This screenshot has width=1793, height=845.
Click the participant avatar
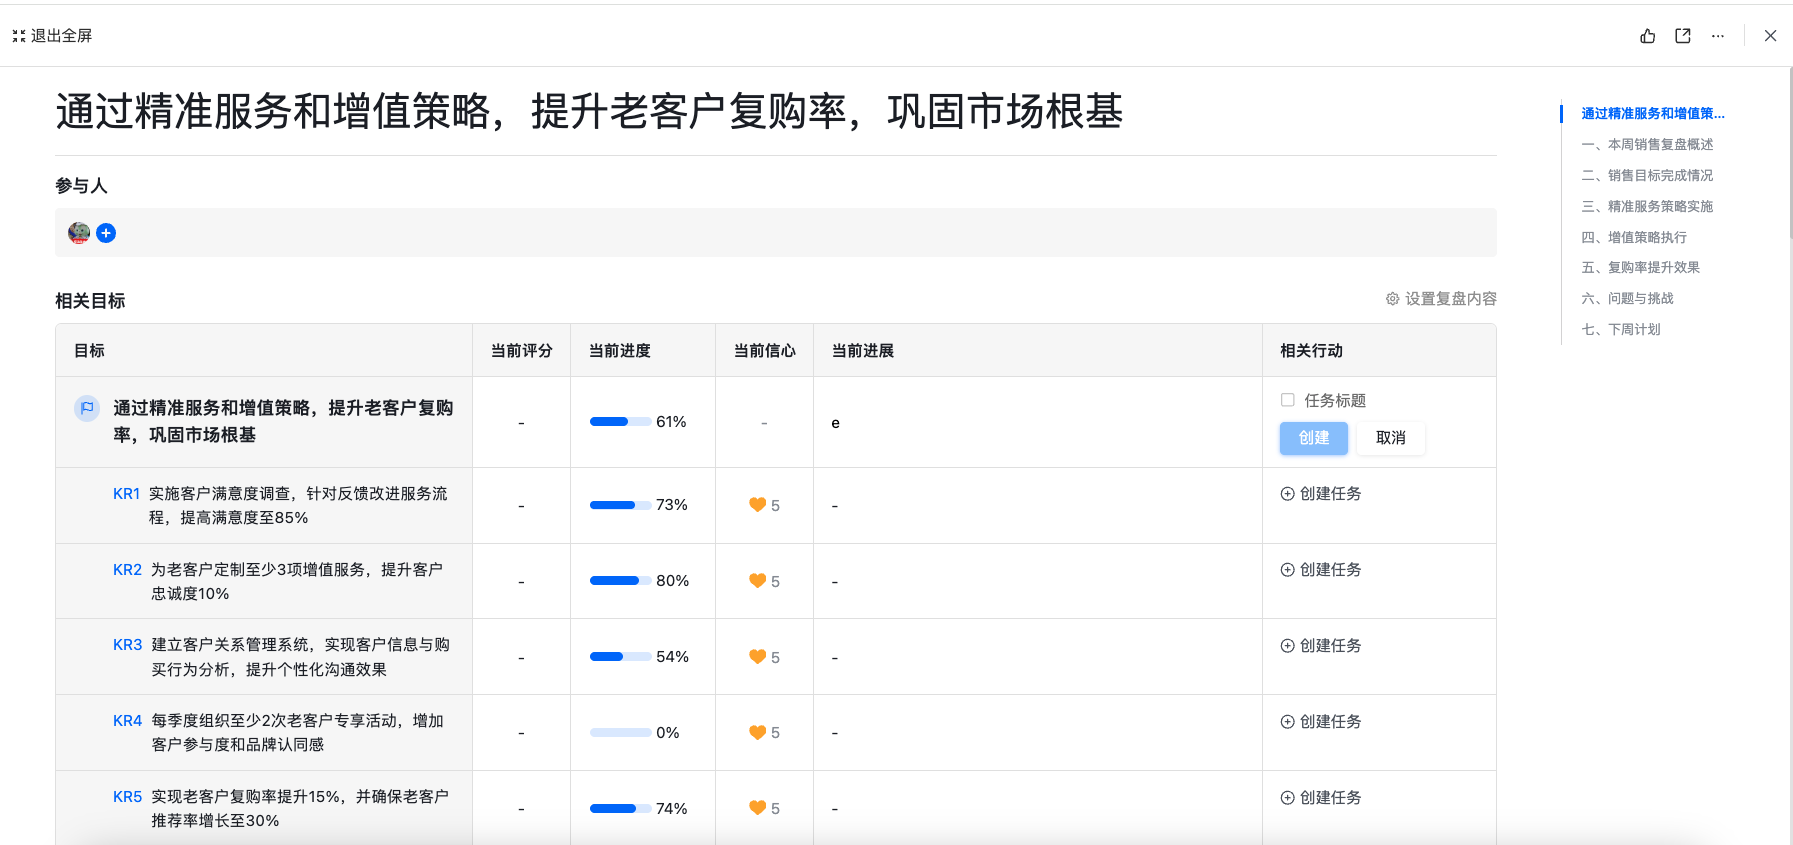79,233
